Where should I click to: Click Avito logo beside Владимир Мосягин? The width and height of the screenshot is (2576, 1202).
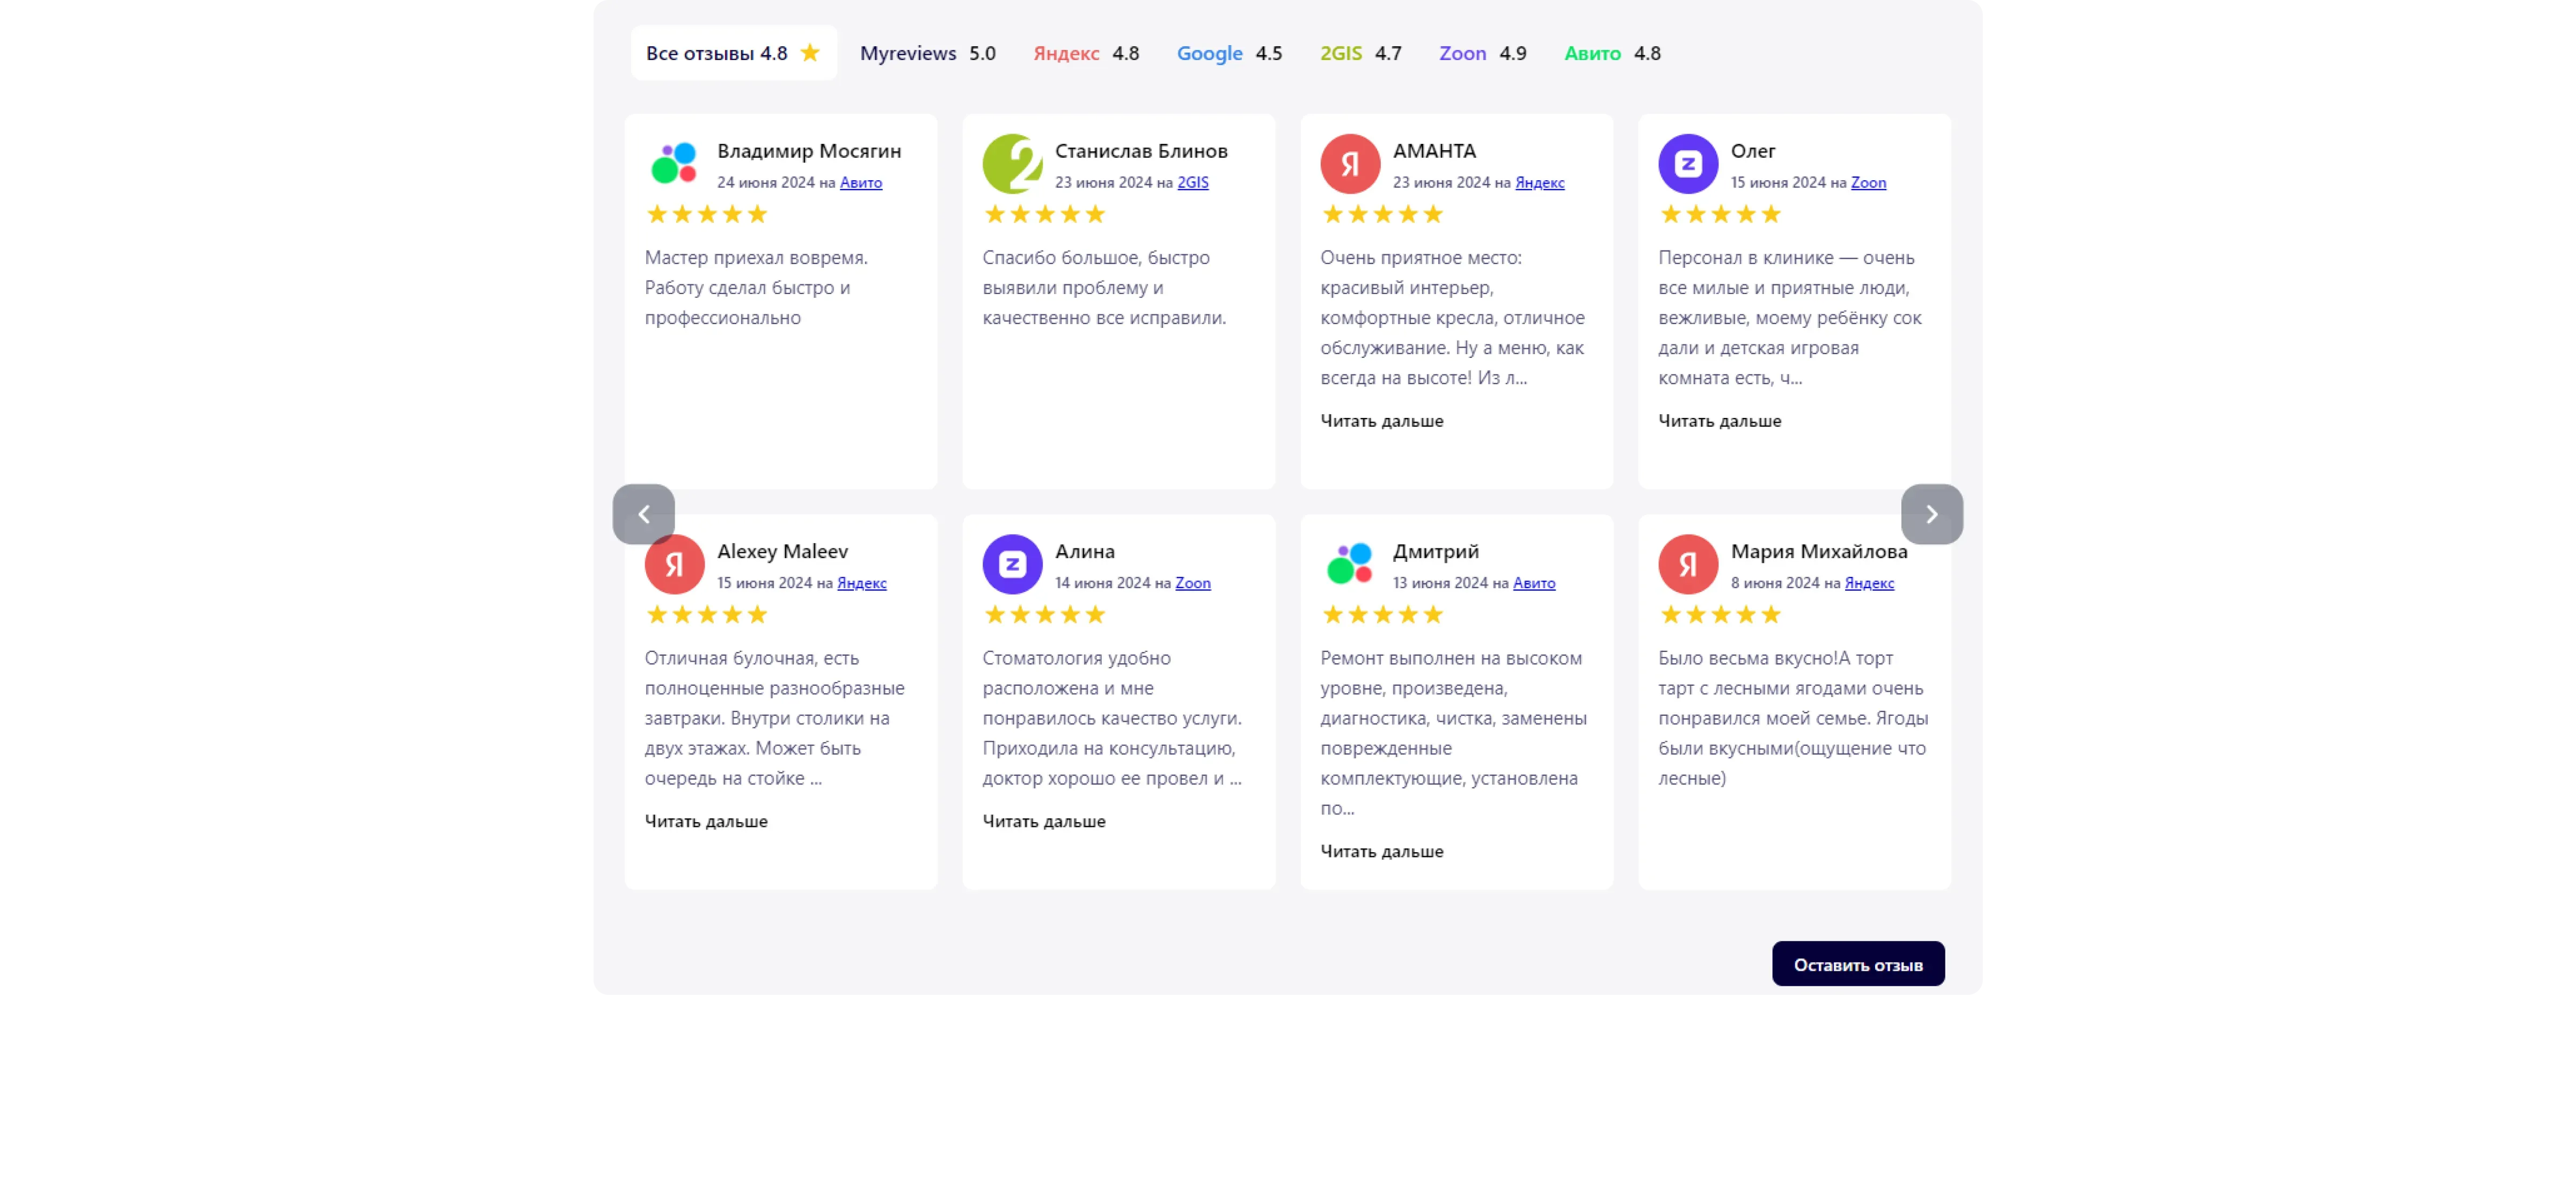click(x=674, y=163)
